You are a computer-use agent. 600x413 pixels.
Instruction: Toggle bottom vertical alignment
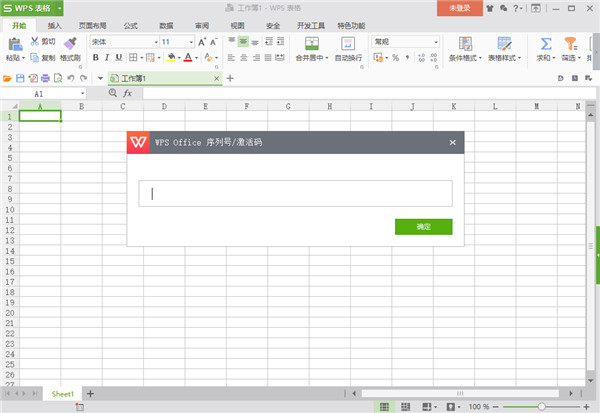255,42
